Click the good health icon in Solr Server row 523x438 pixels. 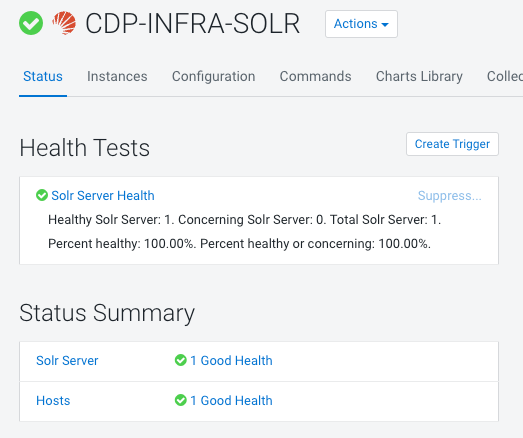180,360
